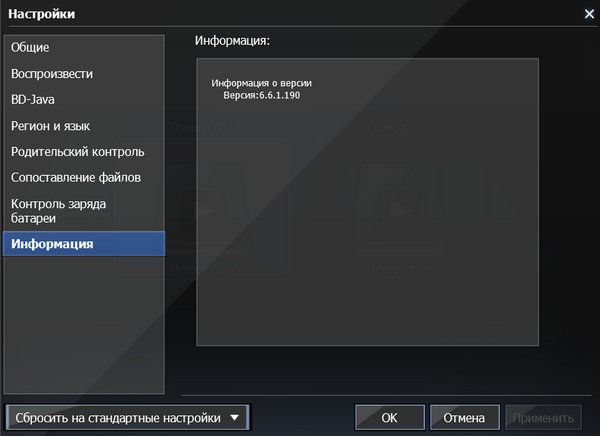Screen dimensions: 600x436
Task: Switch to the BD-Java settings page
Action: (84, 100)
